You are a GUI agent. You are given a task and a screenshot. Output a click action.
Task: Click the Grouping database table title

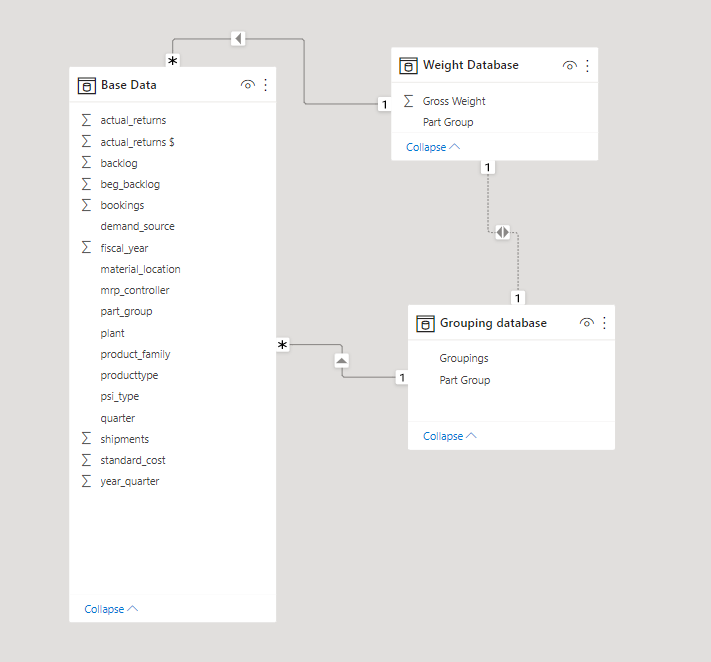coord(493,323)
